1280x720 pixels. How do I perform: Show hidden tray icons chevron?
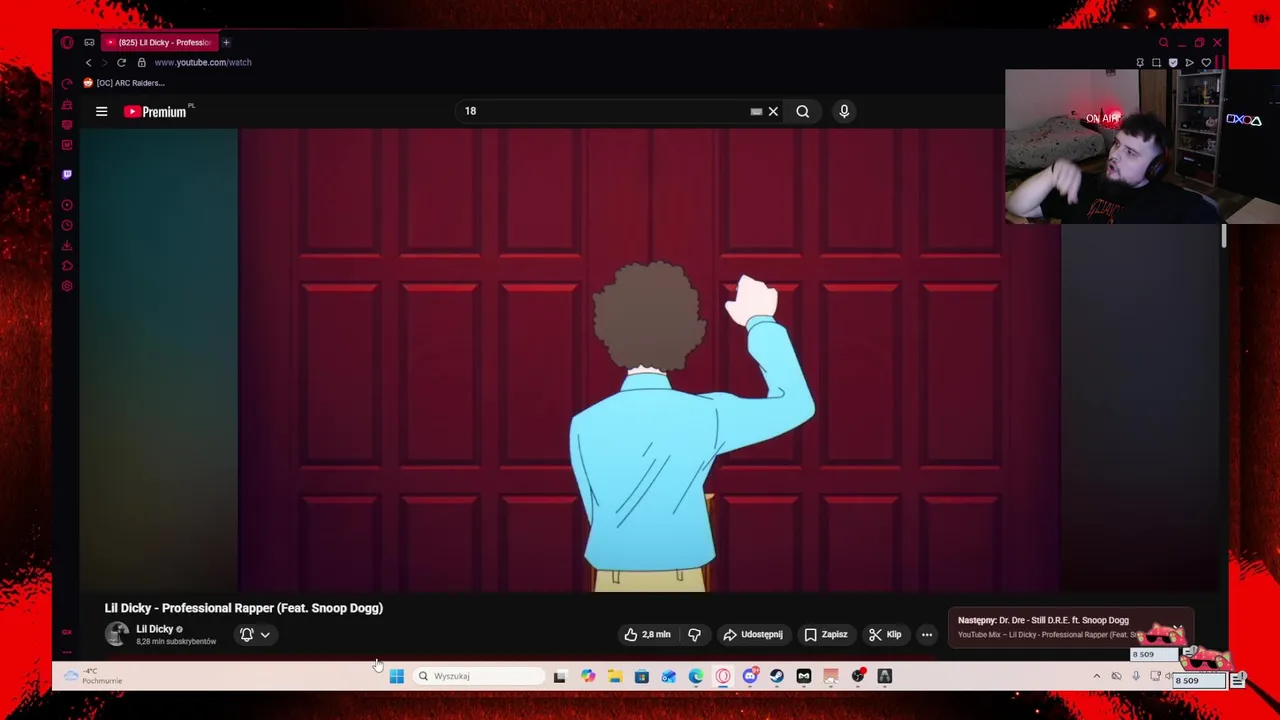tap(1097, 677)
